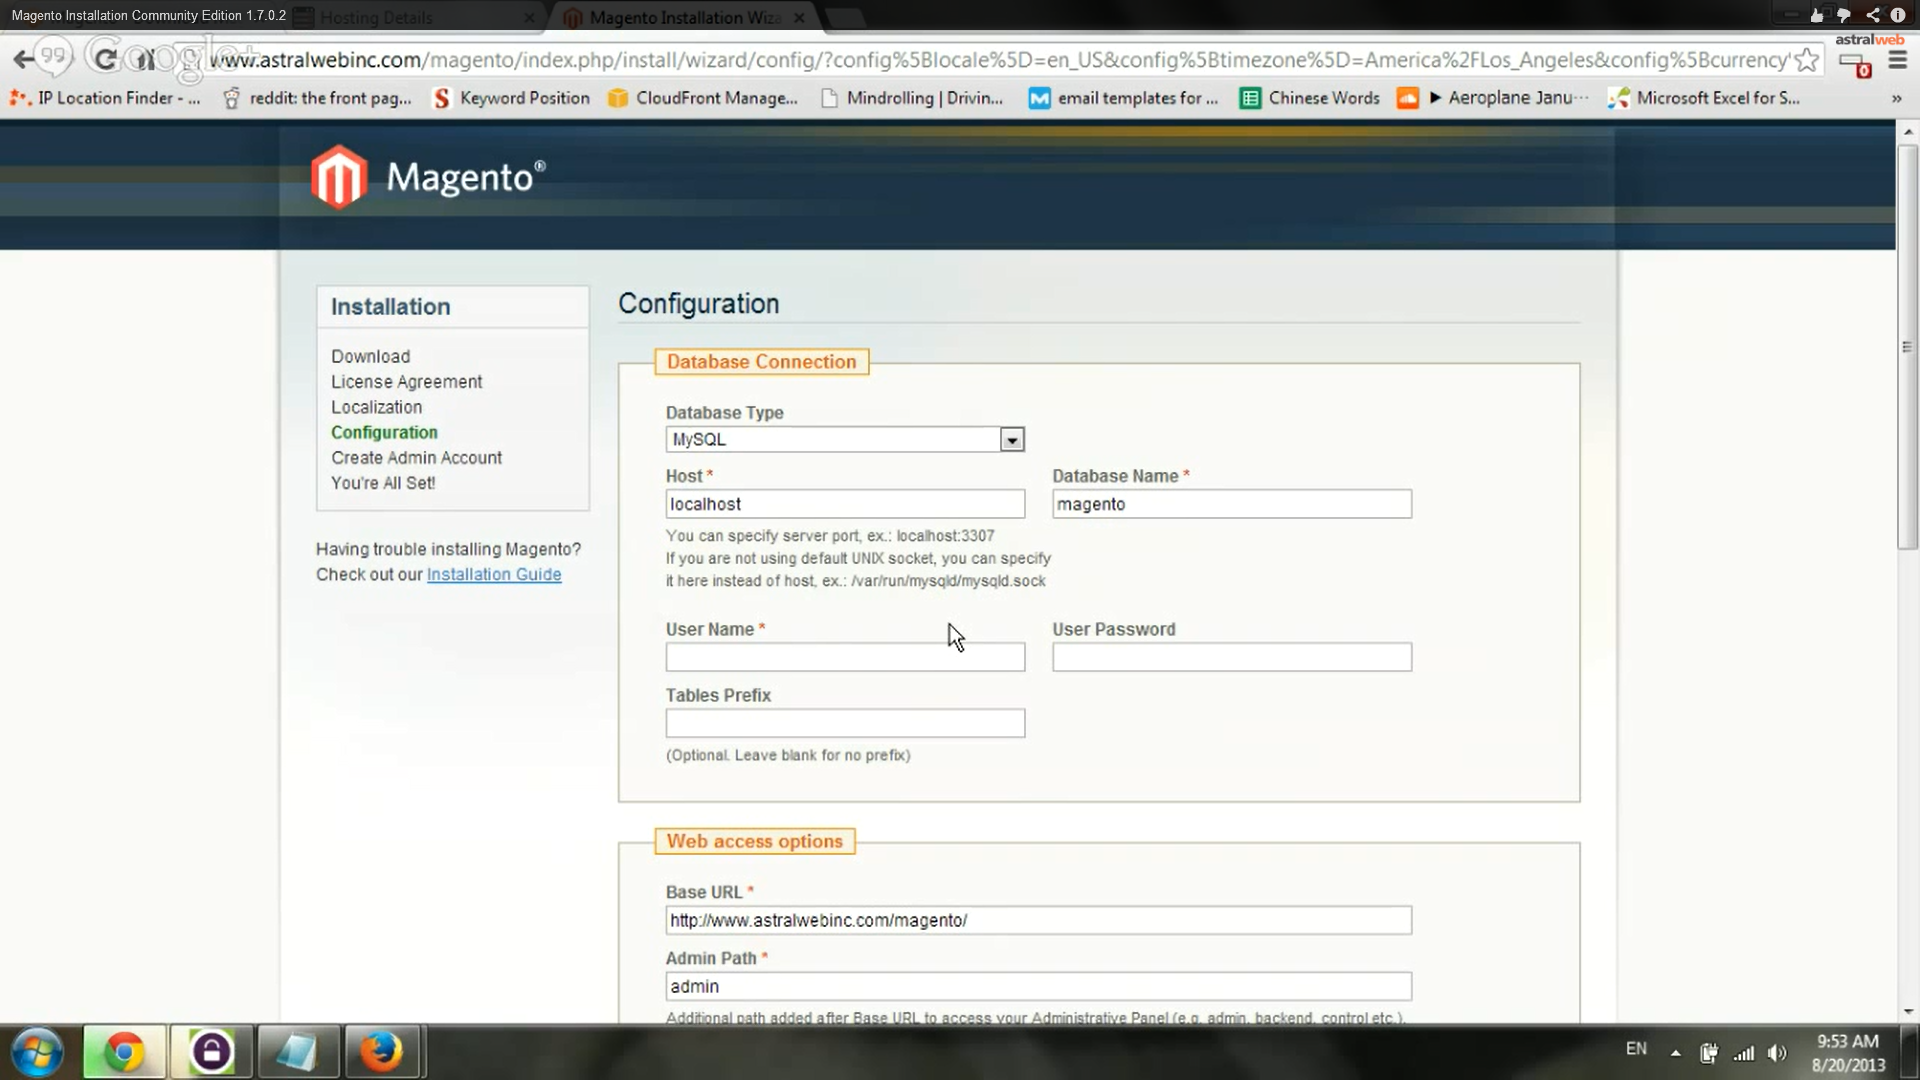This screenshot has width=1920, height=1080.
Task: Expand the bookmarks overflow chevron
Action: click(x=1896, y=98)
